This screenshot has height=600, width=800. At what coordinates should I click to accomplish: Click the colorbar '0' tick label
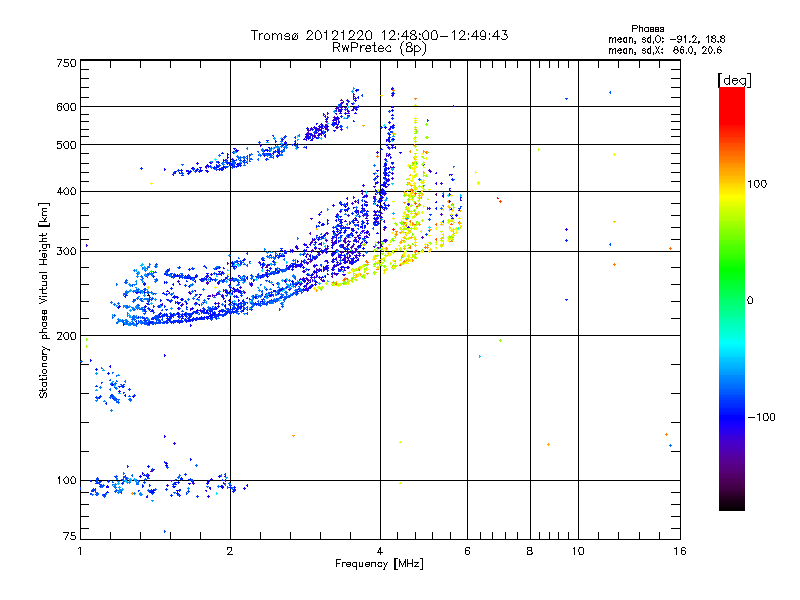coord(750,300)
